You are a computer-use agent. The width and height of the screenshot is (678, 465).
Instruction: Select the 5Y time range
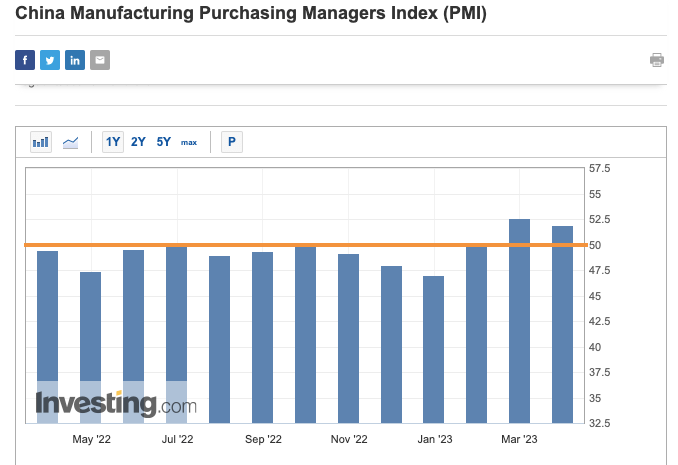[163, 142]
